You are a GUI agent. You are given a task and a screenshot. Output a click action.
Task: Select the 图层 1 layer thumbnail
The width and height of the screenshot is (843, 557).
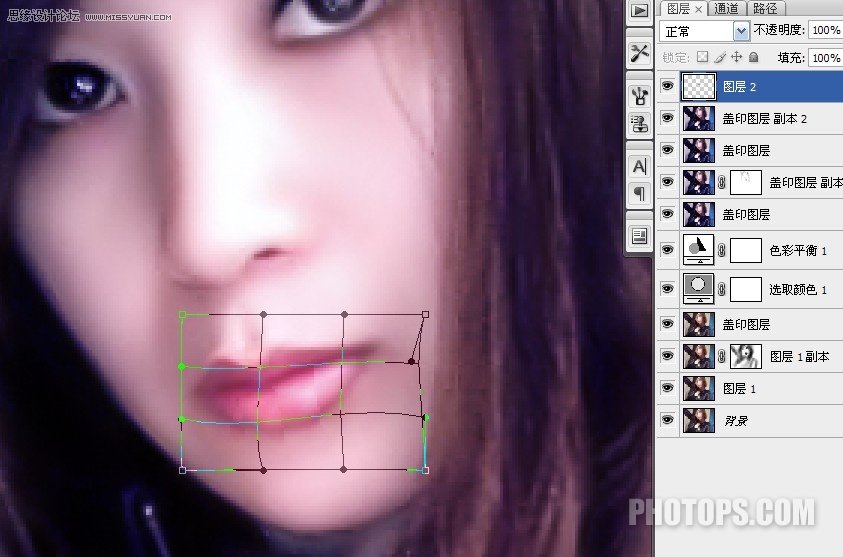coord(699,388)
